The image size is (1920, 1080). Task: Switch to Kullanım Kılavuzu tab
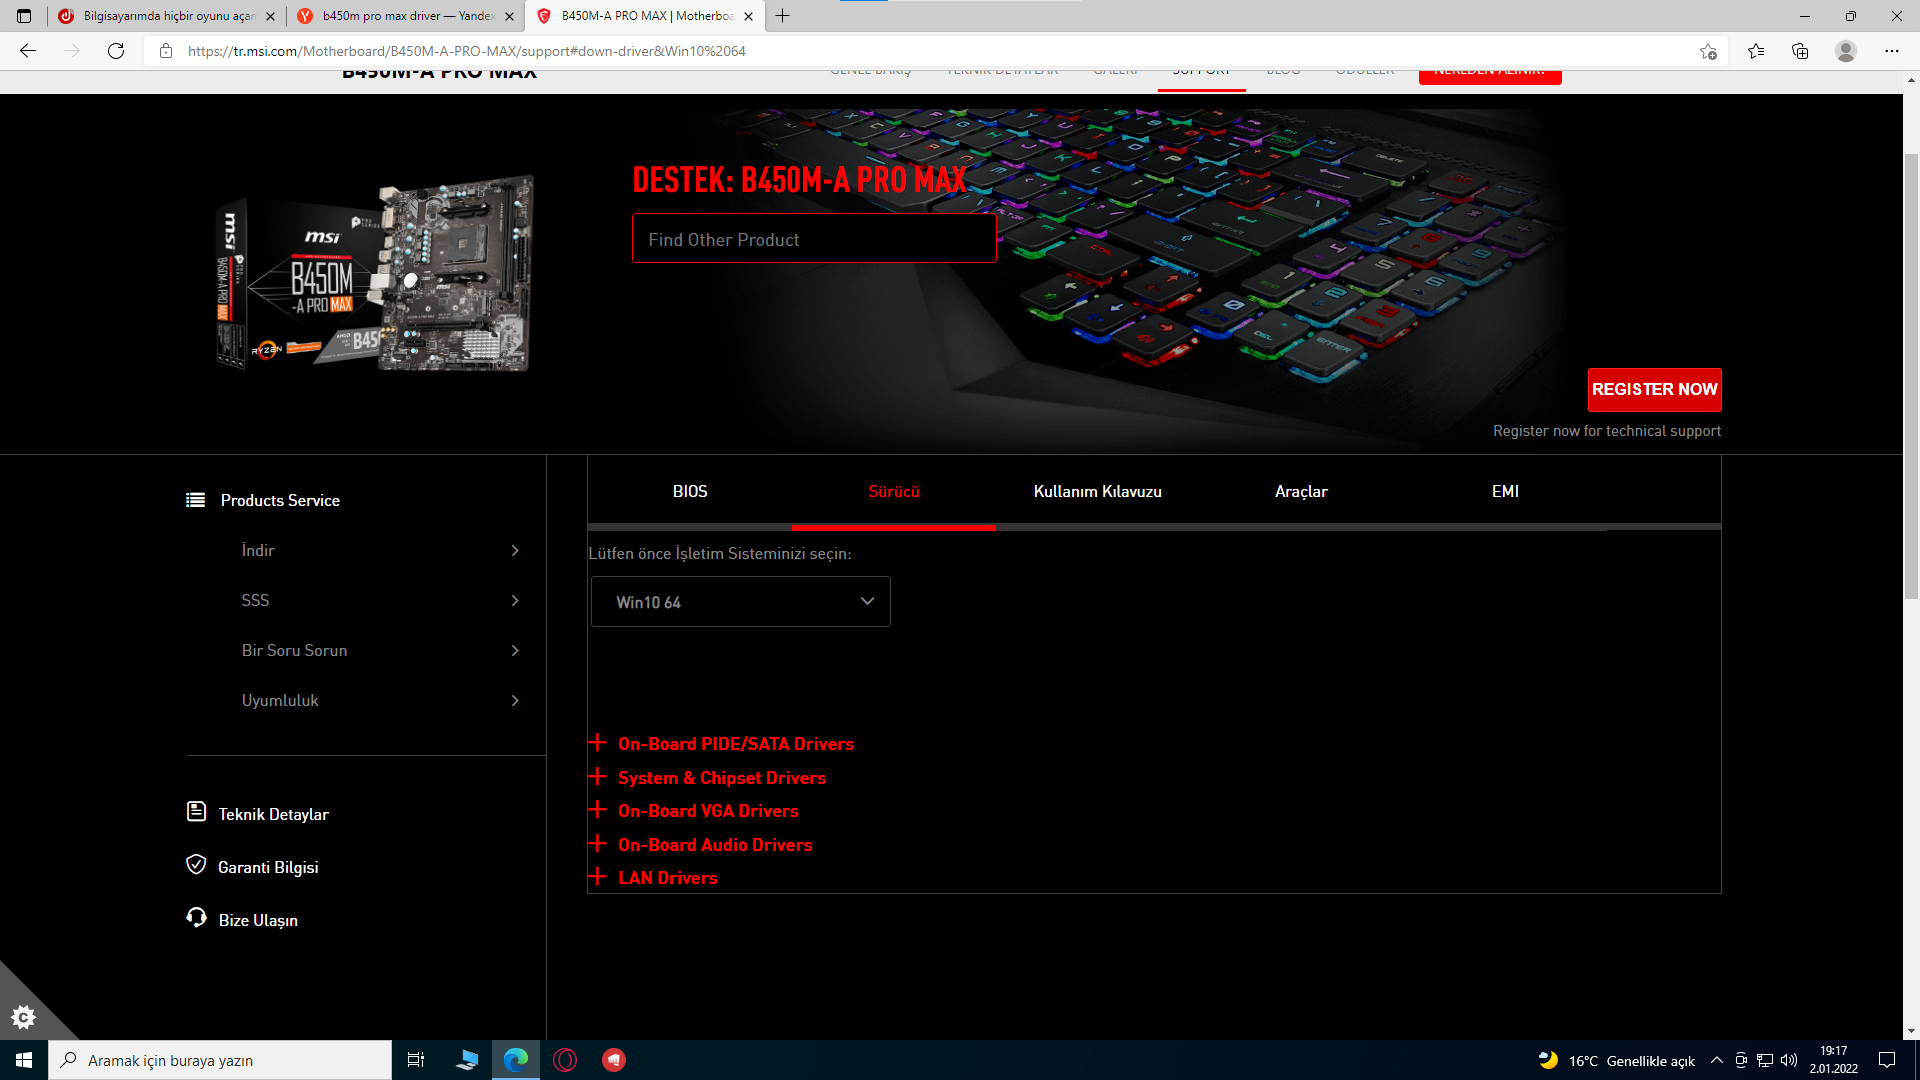(x=1097, y=492)
